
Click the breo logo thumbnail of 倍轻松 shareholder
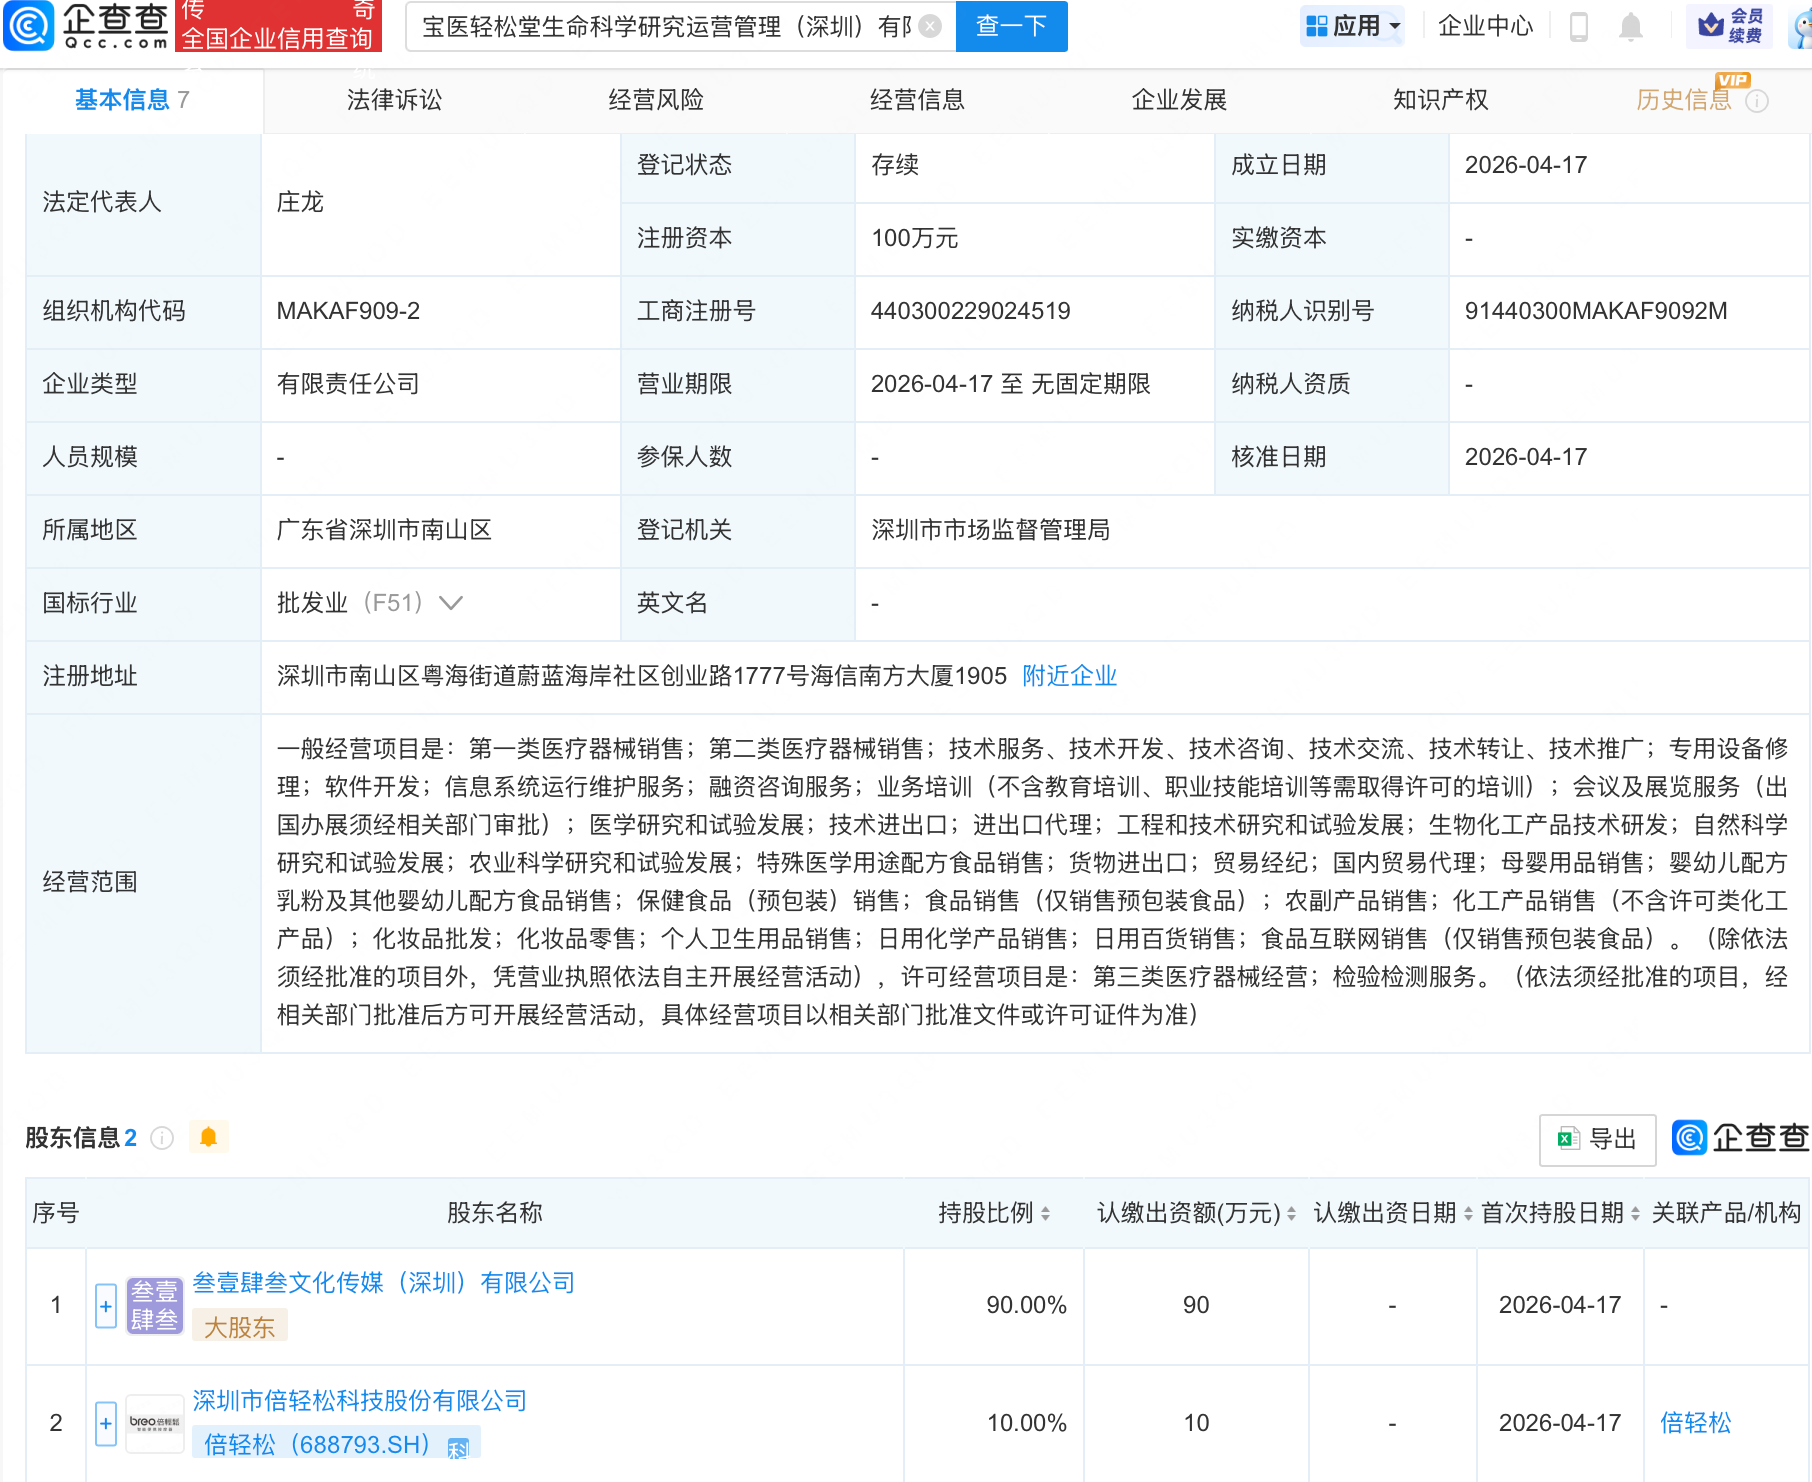pyautogui.click(x=154, y=1423)
